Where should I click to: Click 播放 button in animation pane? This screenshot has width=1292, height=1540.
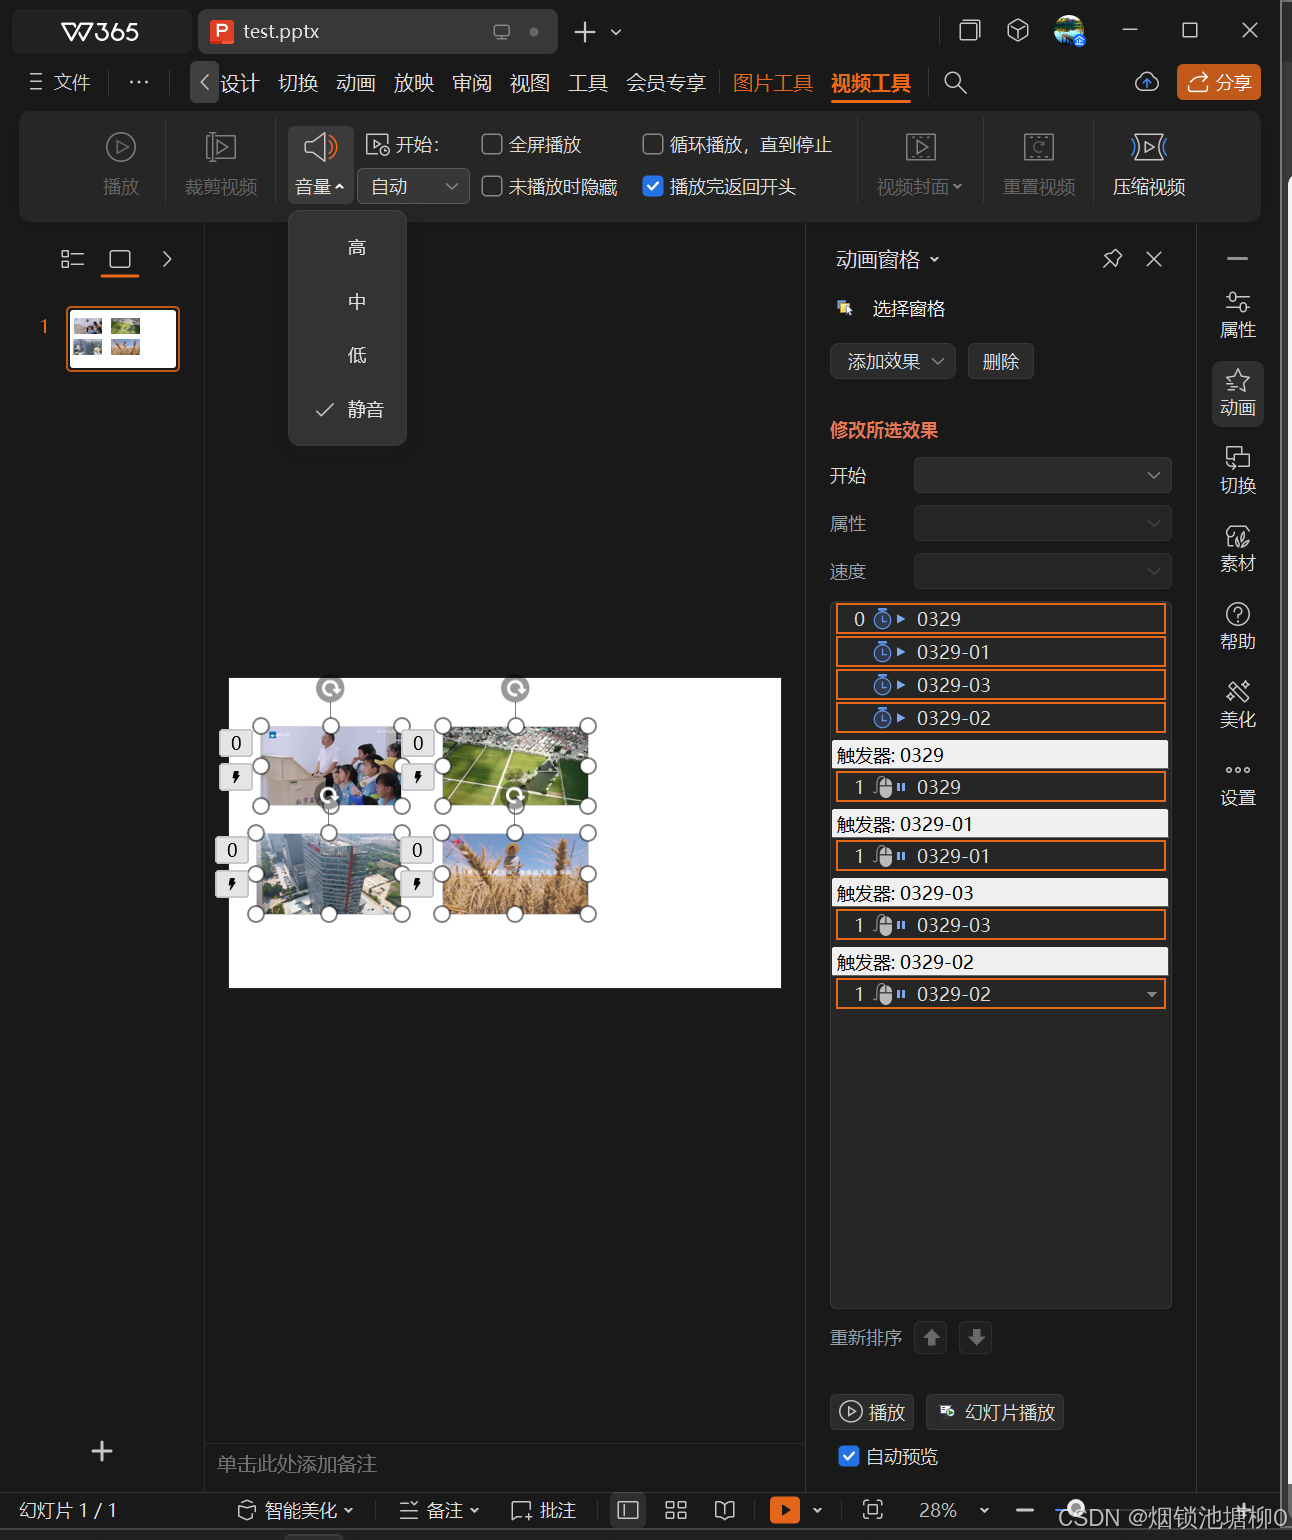coord(872,1412)
